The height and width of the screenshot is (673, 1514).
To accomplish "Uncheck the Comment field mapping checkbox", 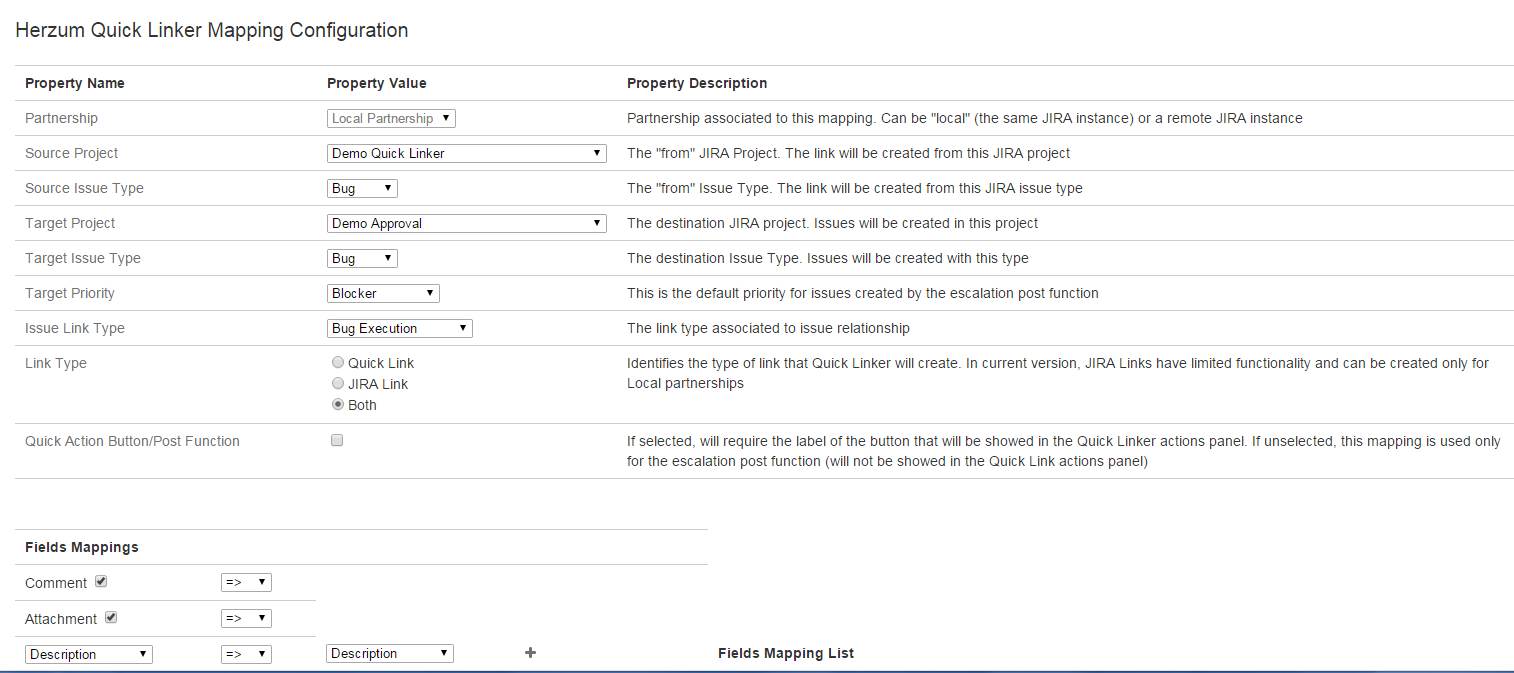I will (x=101, y=582).
